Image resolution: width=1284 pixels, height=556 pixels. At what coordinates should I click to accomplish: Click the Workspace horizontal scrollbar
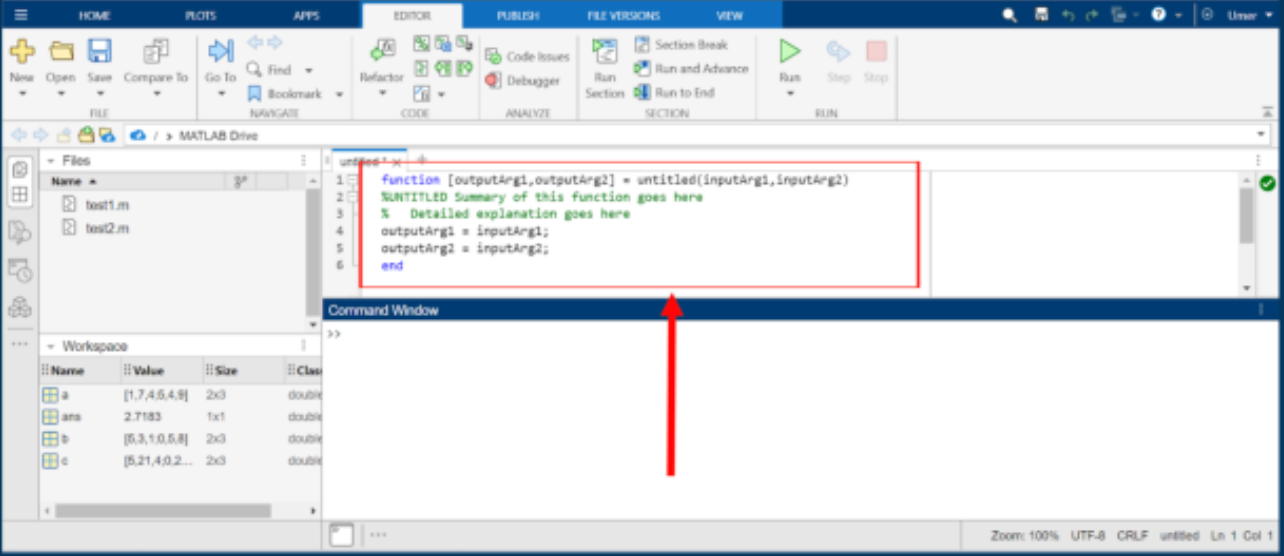tap(162, 511)
